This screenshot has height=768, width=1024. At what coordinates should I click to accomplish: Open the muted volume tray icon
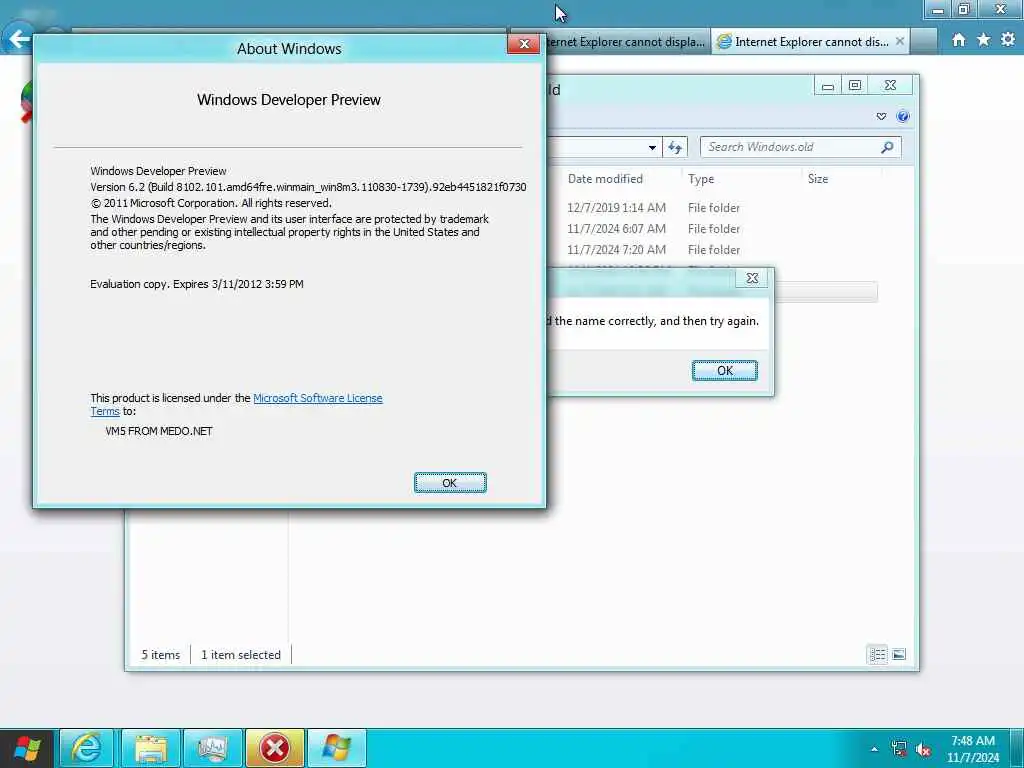pyautogui.click(x=923, y=750)
